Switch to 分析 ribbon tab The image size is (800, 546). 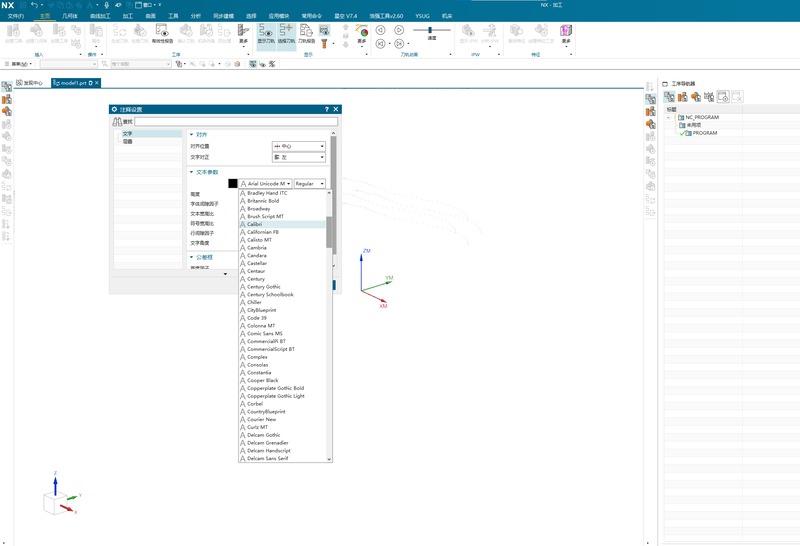click(x=196, y=16)
